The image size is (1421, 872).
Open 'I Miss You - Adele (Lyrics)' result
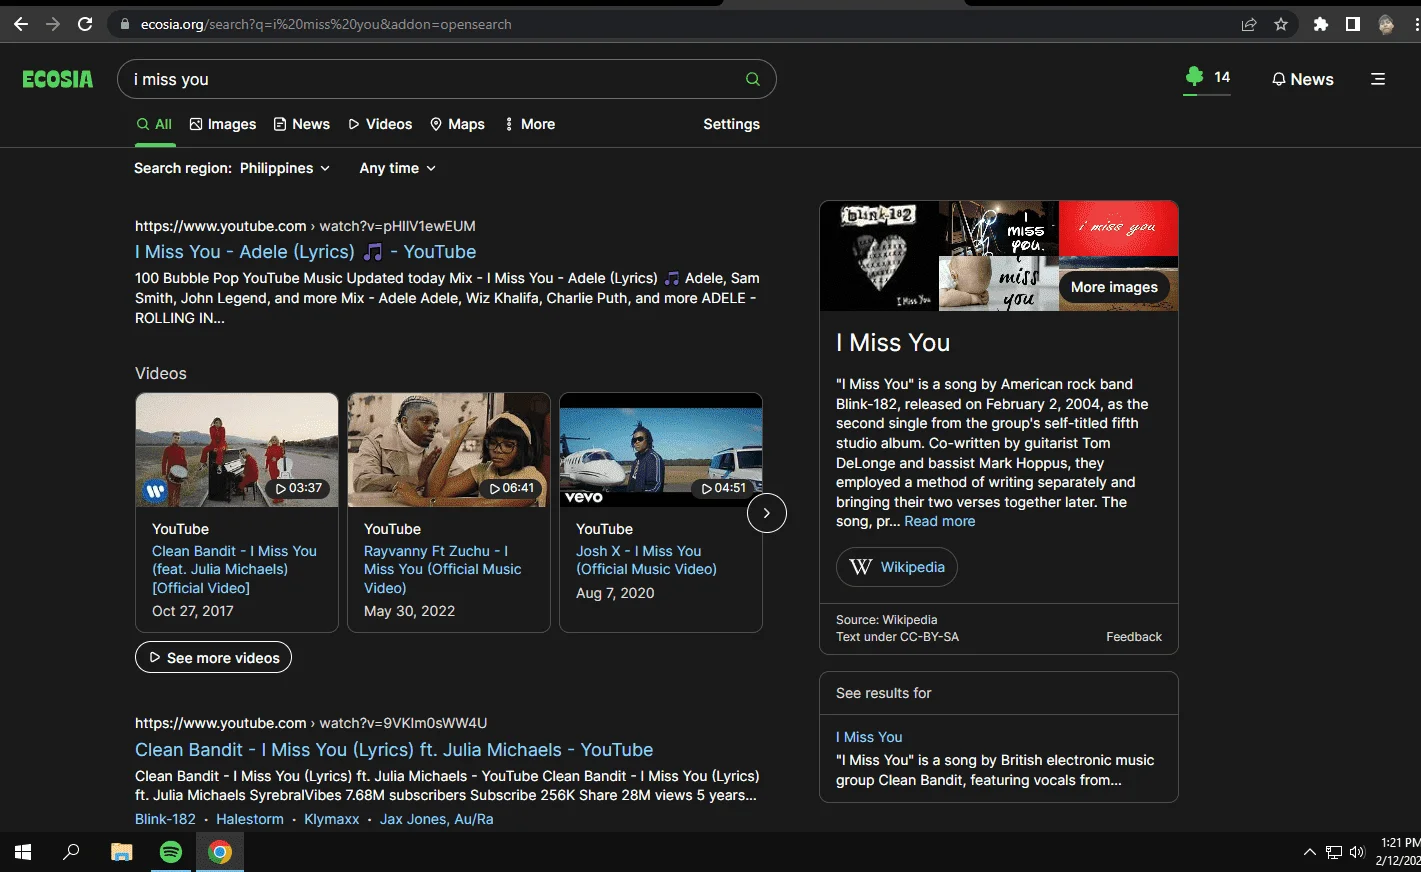point(306,252)
